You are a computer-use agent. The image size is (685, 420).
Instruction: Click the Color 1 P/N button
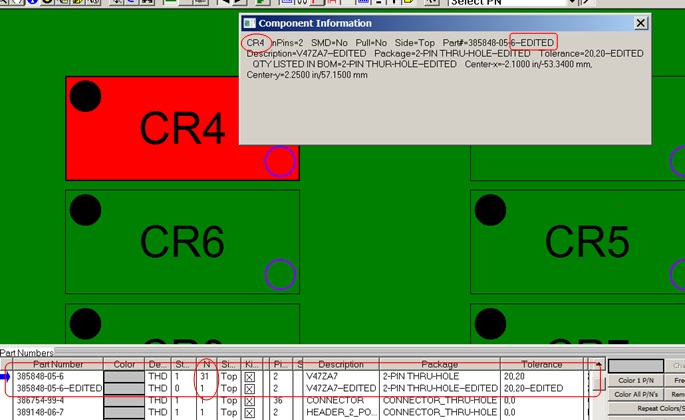tap(636, 381)
